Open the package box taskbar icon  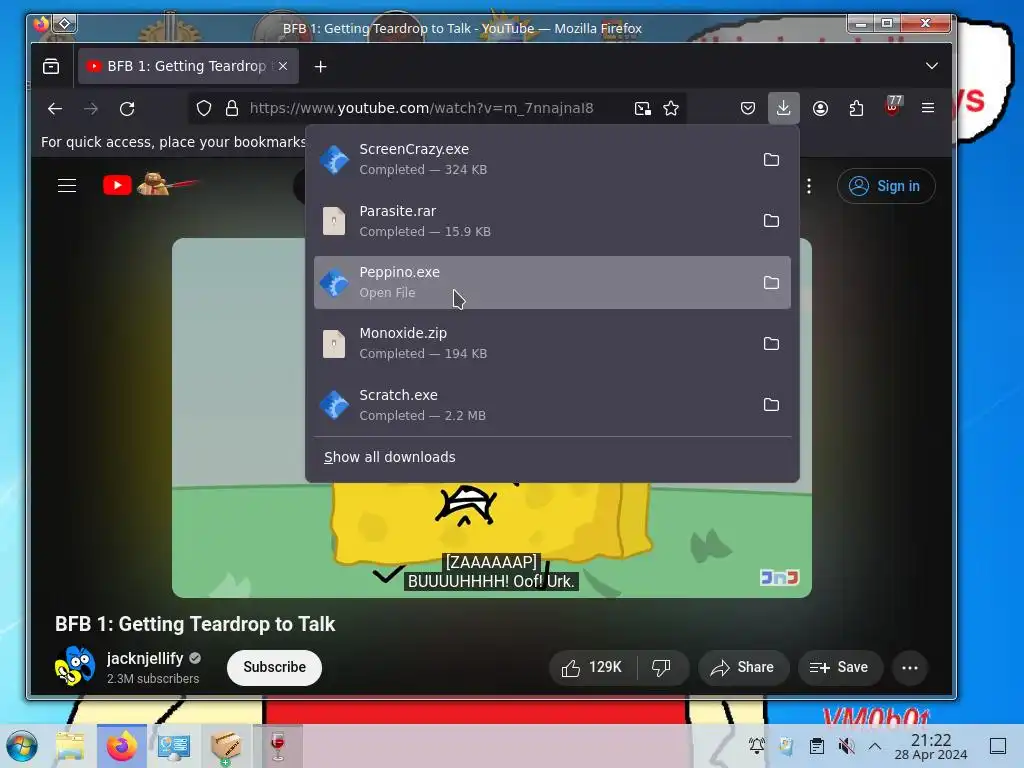coord(226,745)
